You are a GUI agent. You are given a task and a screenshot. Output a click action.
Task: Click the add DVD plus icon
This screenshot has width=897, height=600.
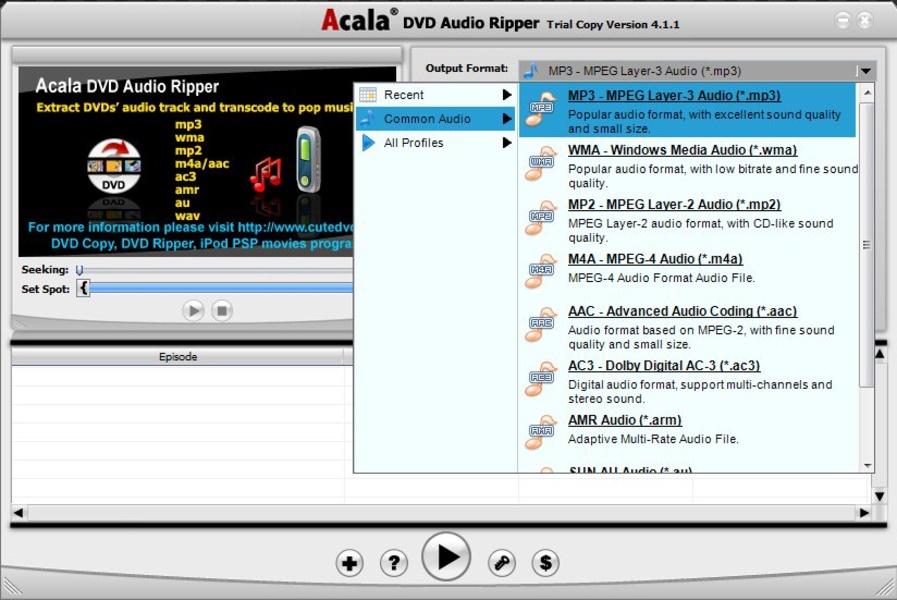tap(349, 563)
